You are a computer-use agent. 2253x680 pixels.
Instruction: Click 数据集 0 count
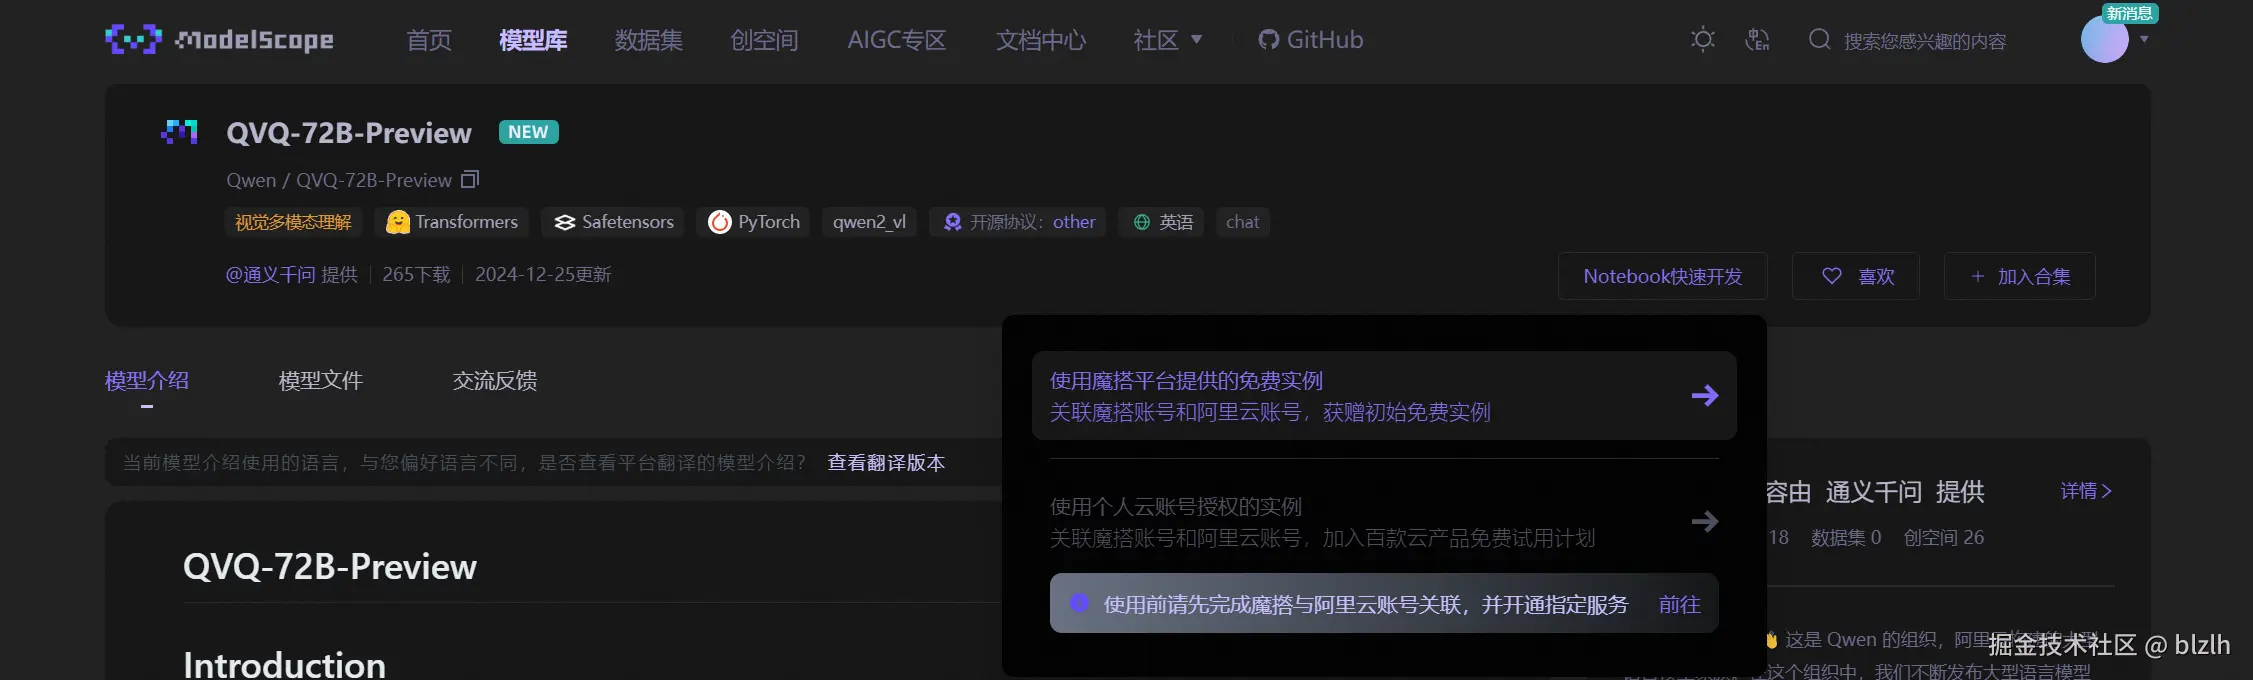pos(1846,538)
